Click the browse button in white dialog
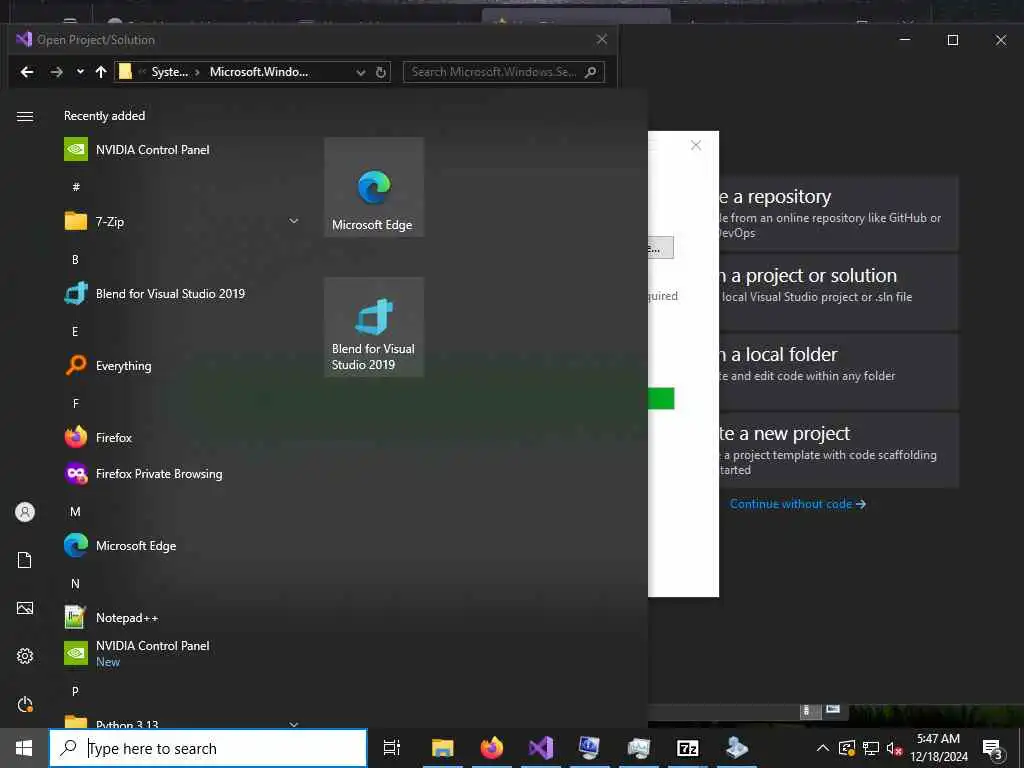This screenshot has height=768, width=1024. tap(660, 248)
